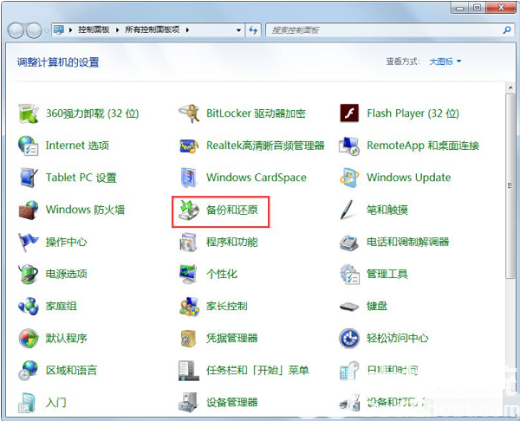Open the 家长控制 icon
Image resolution: width=520 pixels, height=421 pixels.
coord(189,306)
